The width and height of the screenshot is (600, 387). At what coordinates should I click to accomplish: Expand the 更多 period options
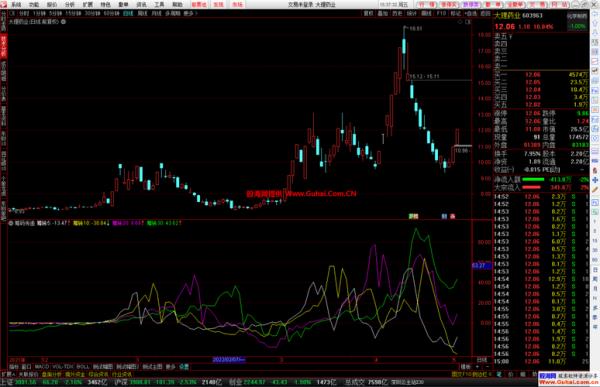189,13
